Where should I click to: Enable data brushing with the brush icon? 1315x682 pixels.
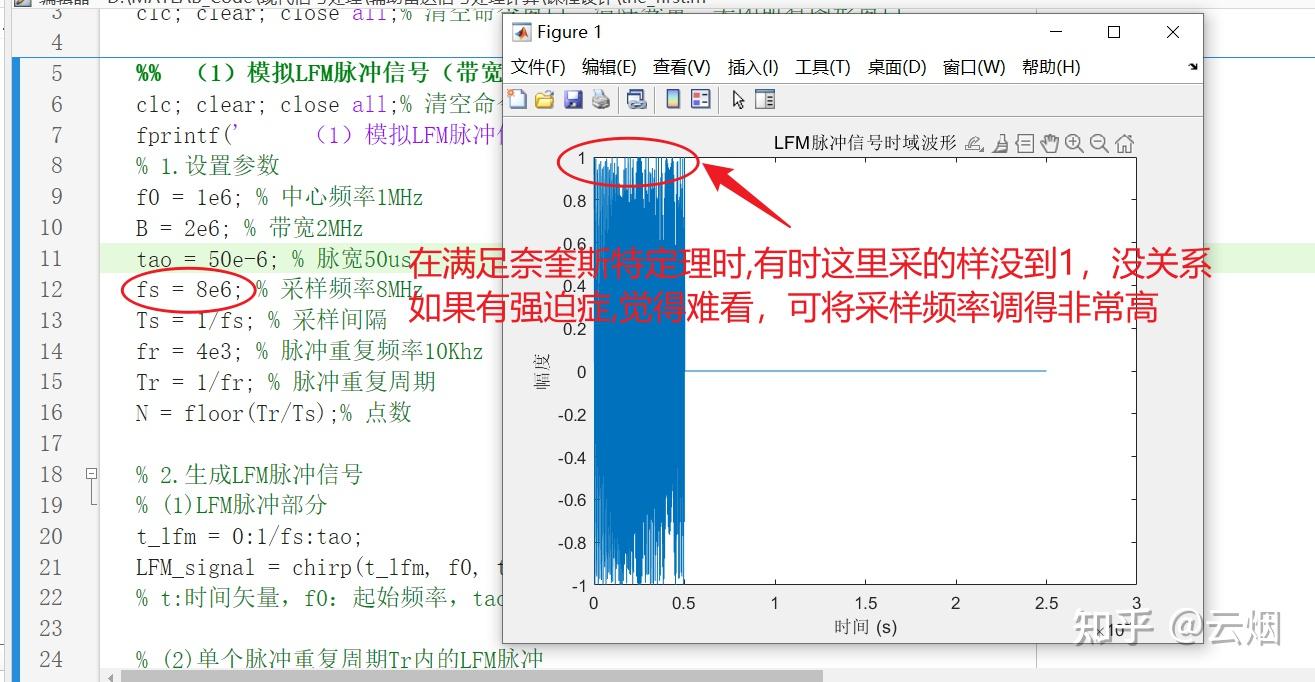point(1001,143)
